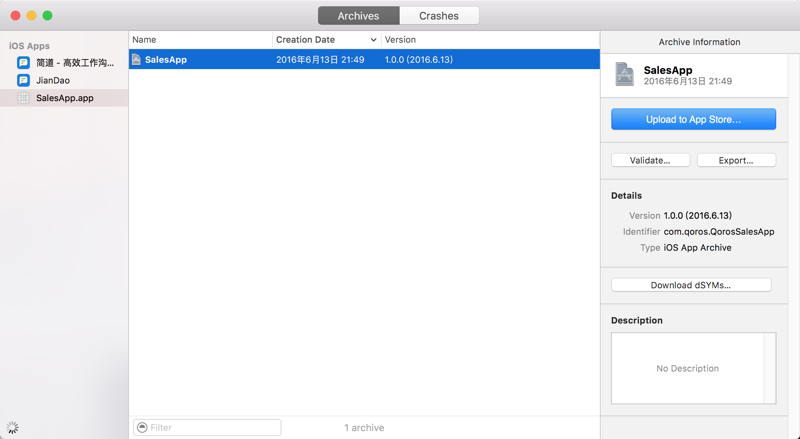Click Version value in Details section
The image size is (800, 439).
click(x=697, y=215)
